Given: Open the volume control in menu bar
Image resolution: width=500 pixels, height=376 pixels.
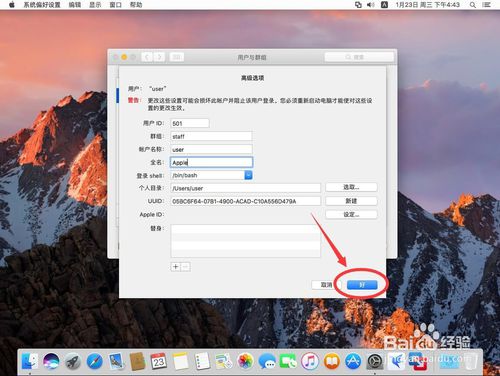Looking at the screenshot, I should pyautogui.click(x=370, y=5).
